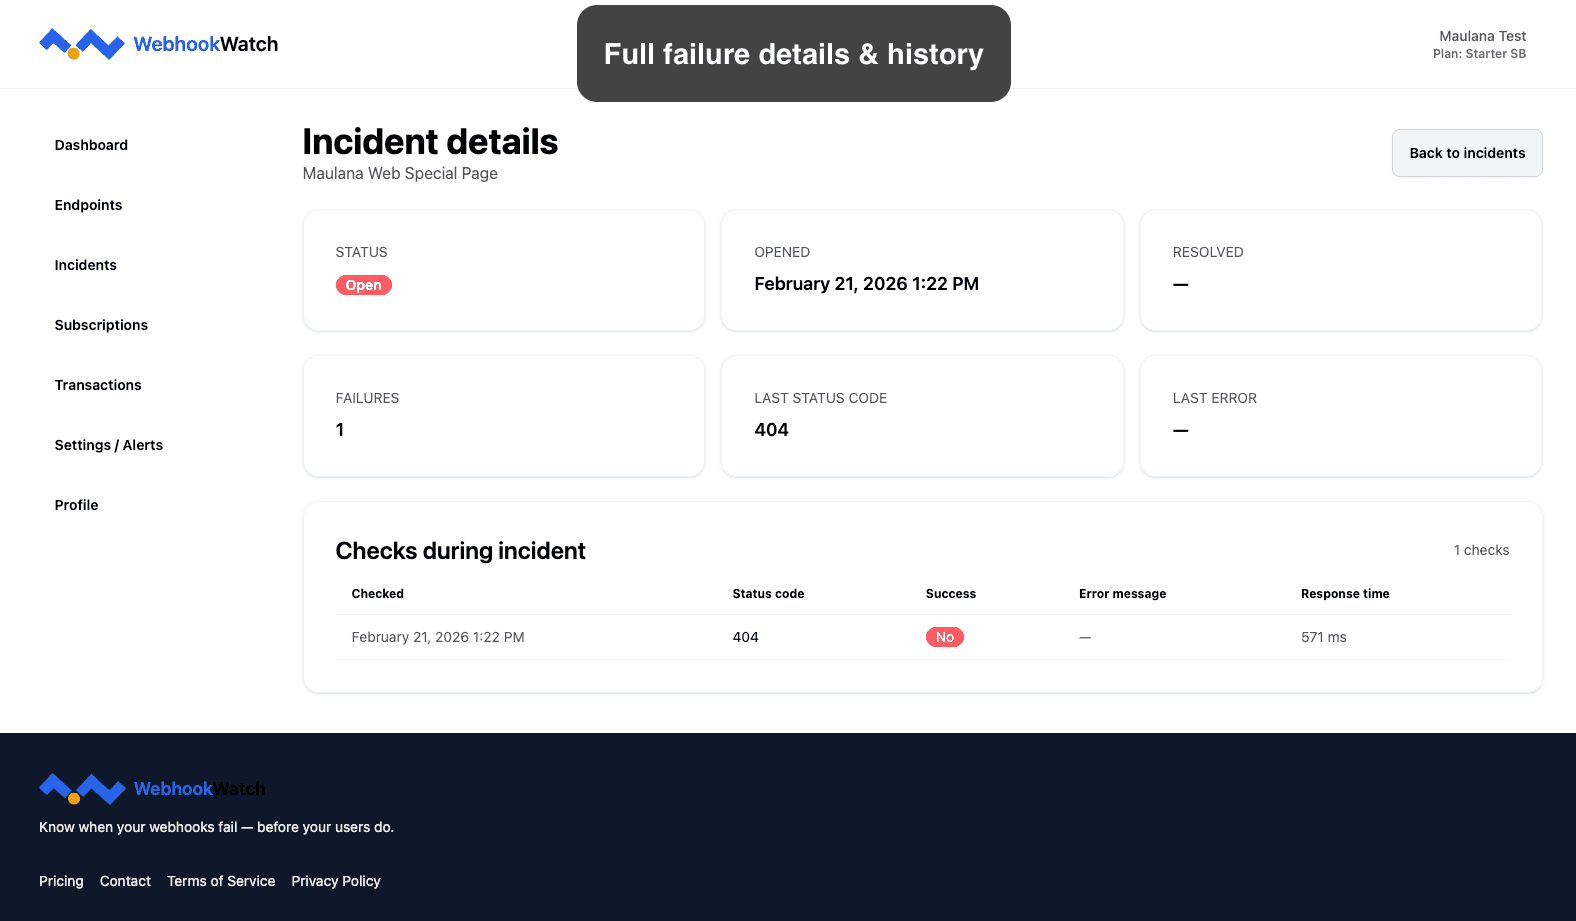This screenshot has height=921, width=1576.
Task: Open the Contact page
Action: [x=125, y=881]
